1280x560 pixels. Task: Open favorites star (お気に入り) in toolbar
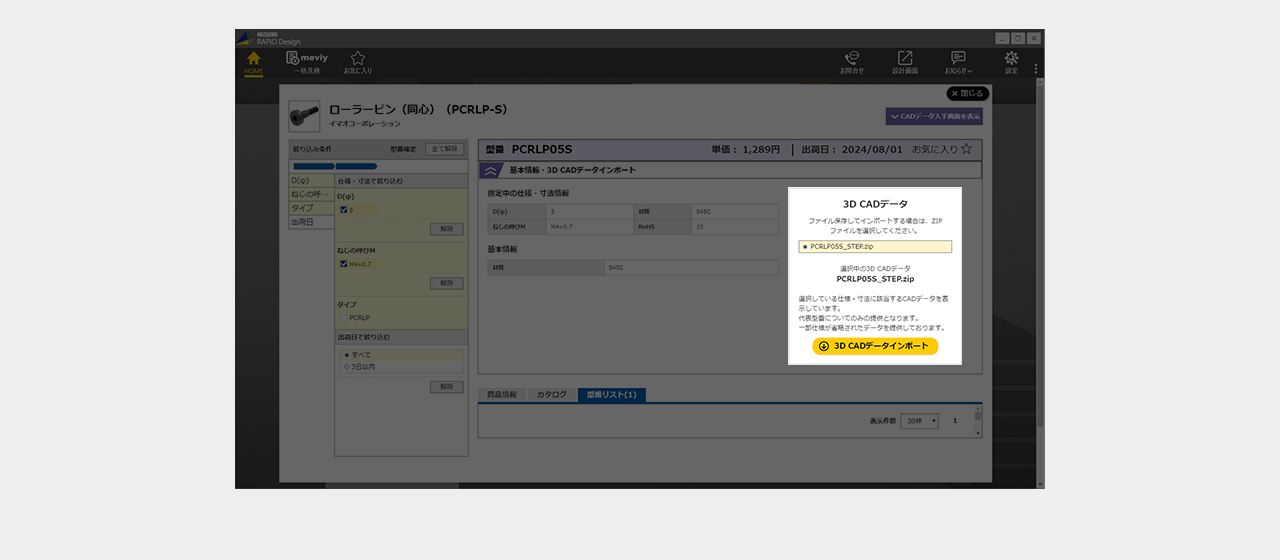(358, 62)
